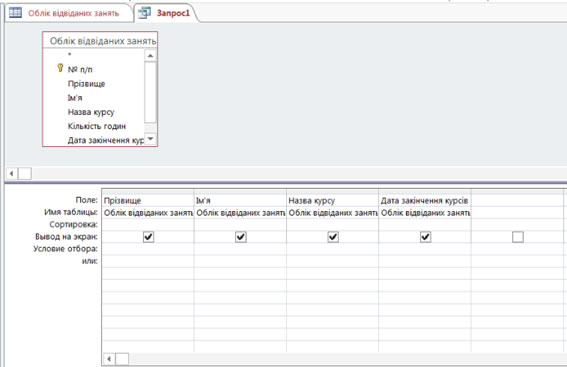Click the table name cell under Дата закінчення курсів
Image resolution: width=567 pixels, height=367 pixels.
point(425,213)
